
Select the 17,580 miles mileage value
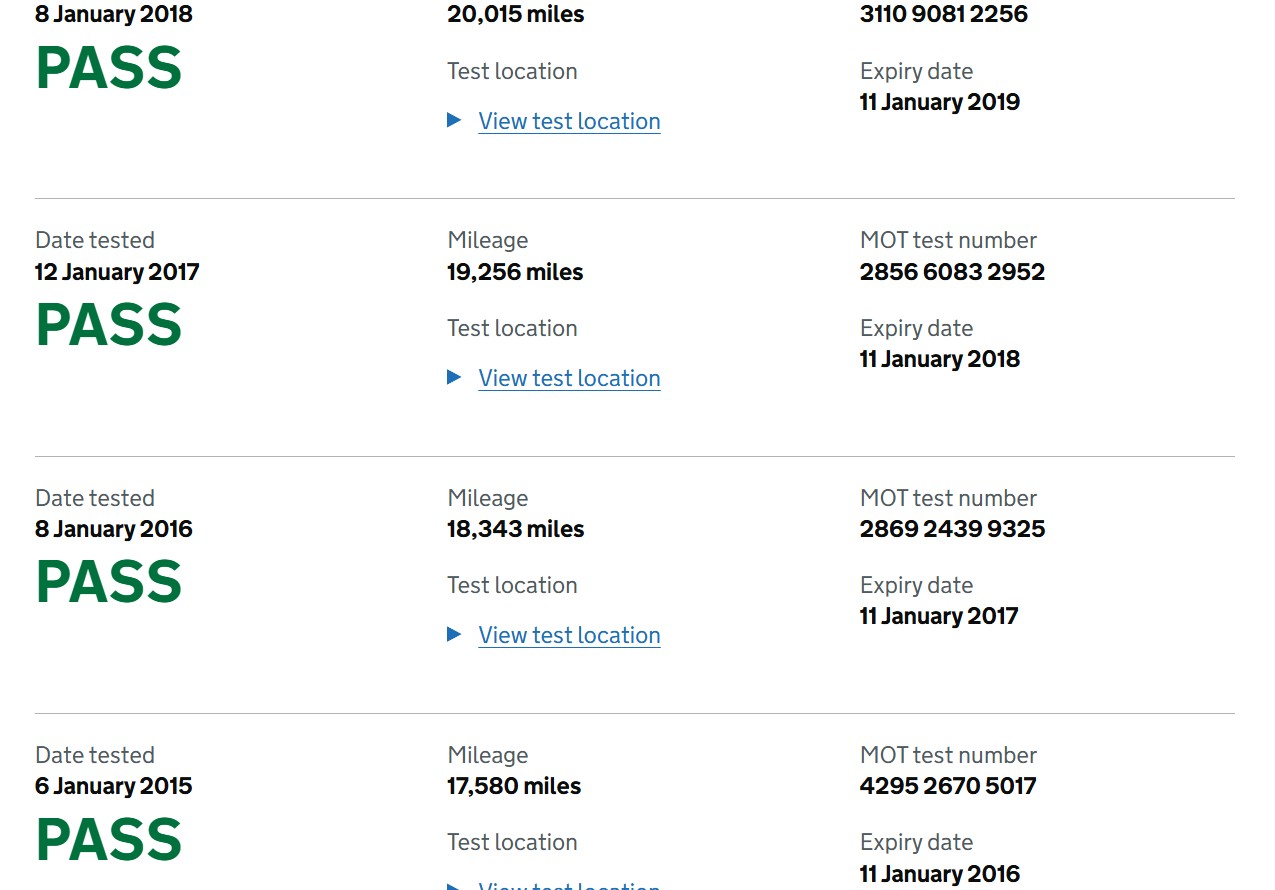pos(514,786)
